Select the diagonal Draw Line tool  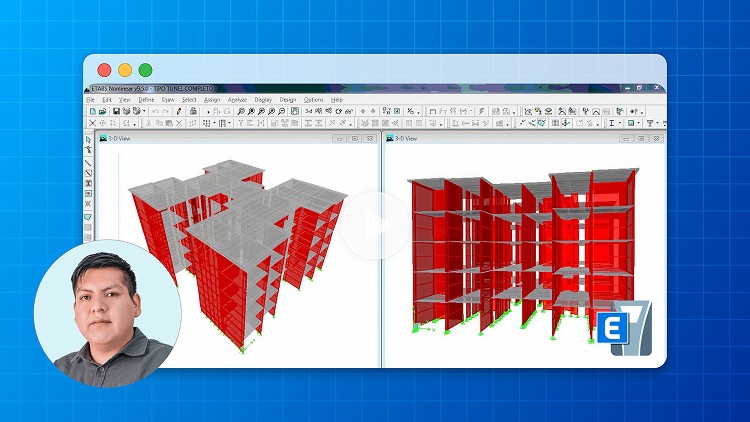coord(88,163)
